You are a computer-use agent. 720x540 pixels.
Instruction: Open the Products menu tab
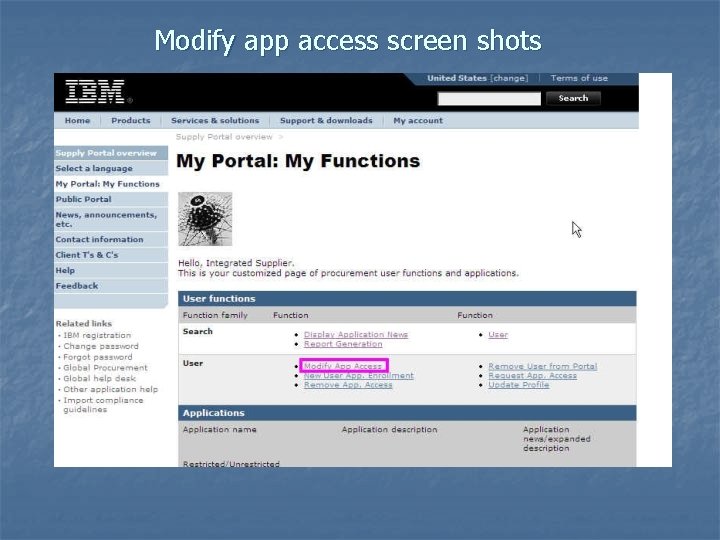click(130, 120)
